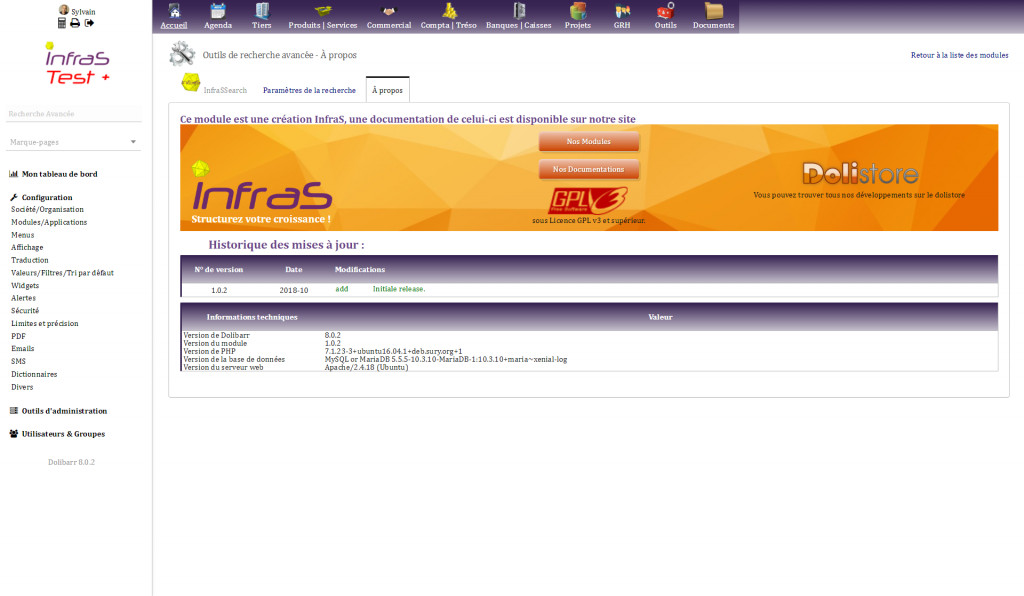Viewport: 1024px width, 596px height.
Task: Open the Sécurité settings entry
Action: 25,311
